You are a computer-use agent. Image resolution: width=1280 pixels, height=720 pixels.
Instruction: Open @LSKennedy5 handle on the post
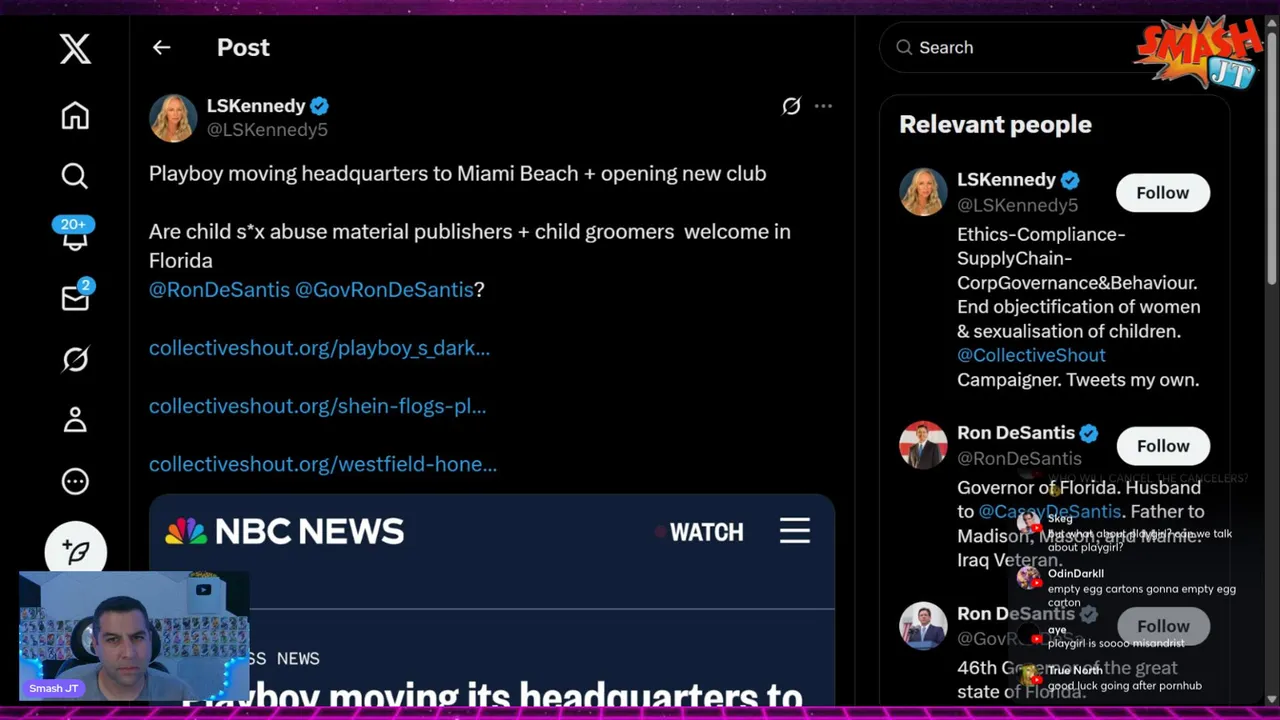coord(267,129)
